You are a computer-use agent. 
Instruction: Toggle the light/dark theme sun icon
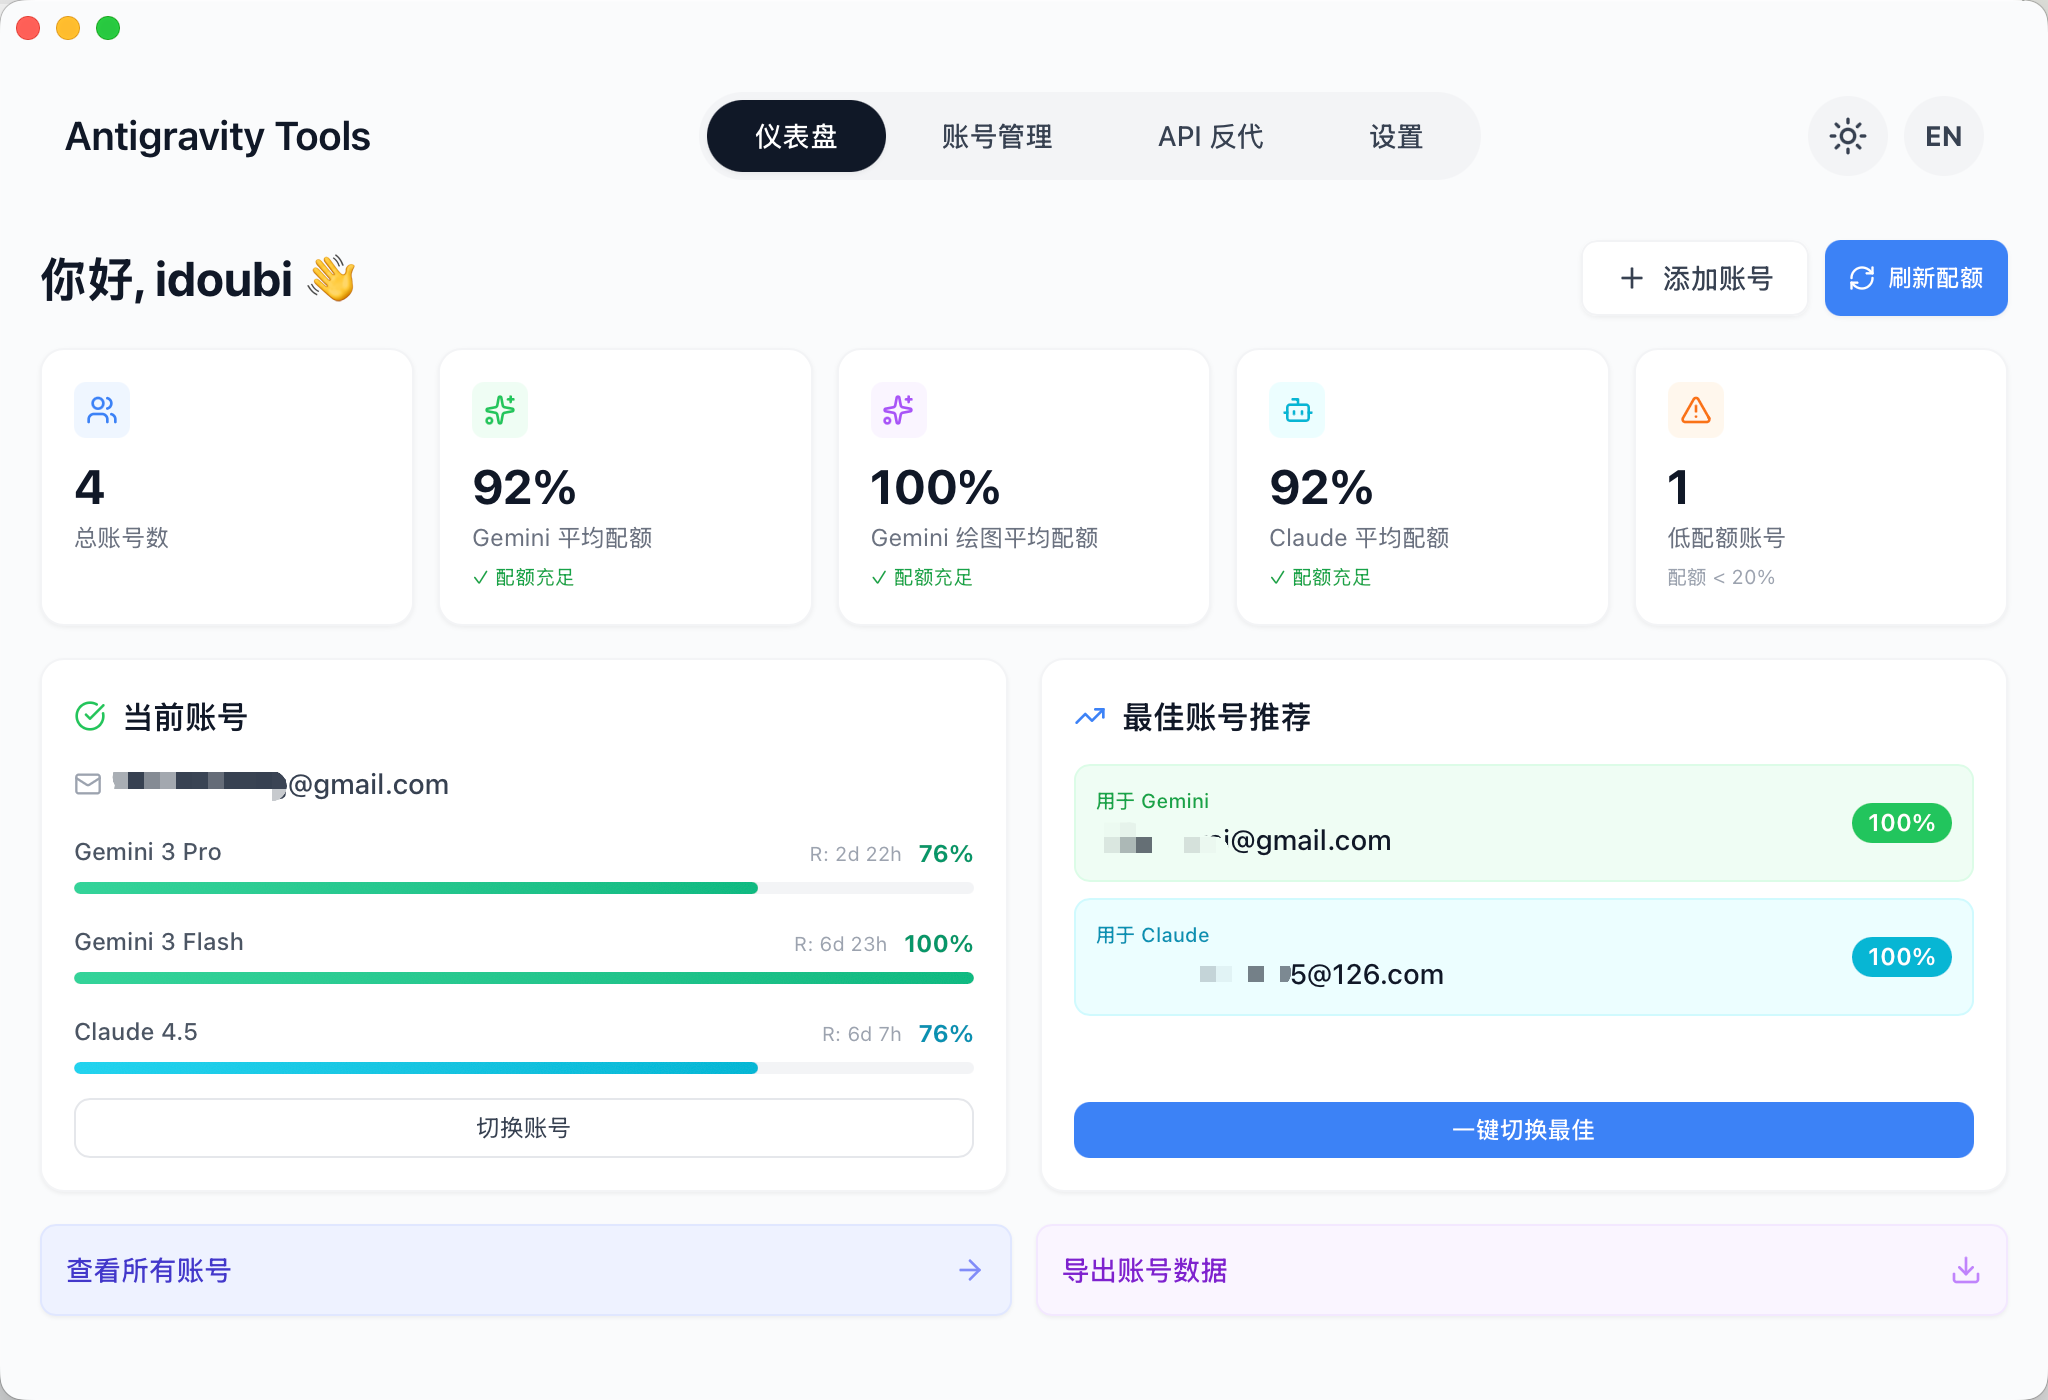[1847, 136]
